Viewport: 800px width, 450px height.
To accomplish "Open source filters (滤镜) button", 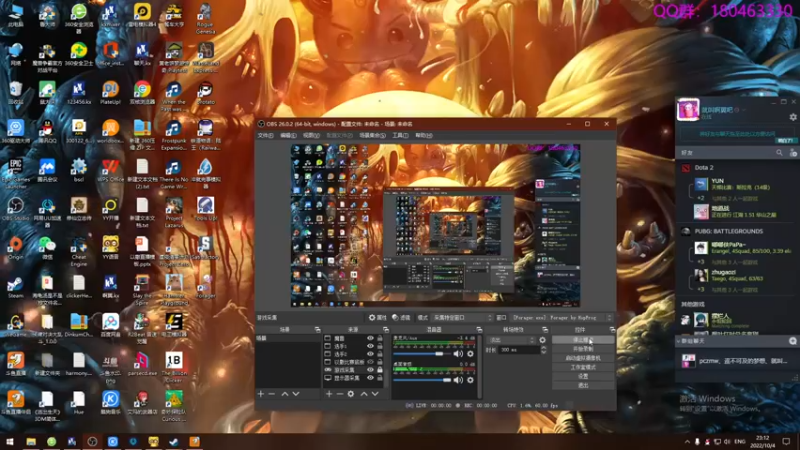I will click(401, 317).
